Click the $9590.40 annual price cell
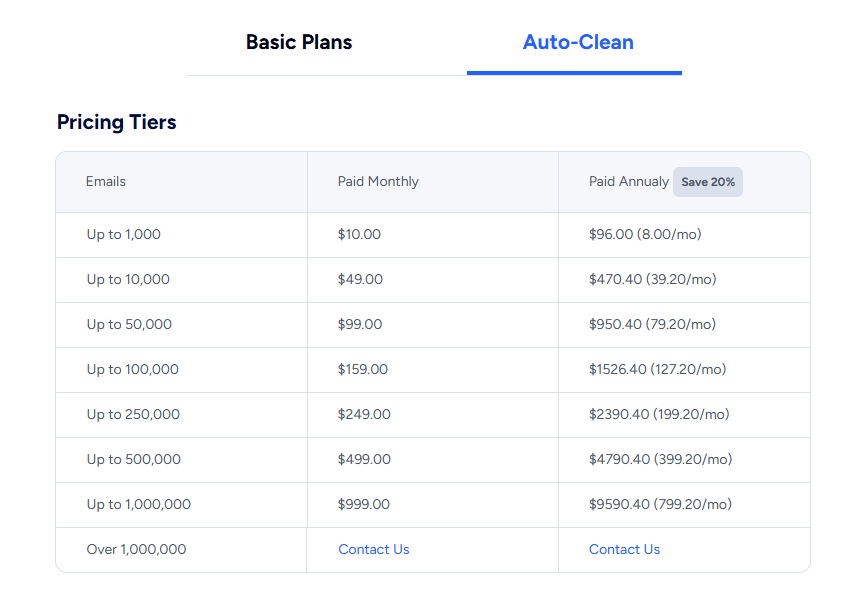This screenshot has height=607, width=856. click(684, 505)
